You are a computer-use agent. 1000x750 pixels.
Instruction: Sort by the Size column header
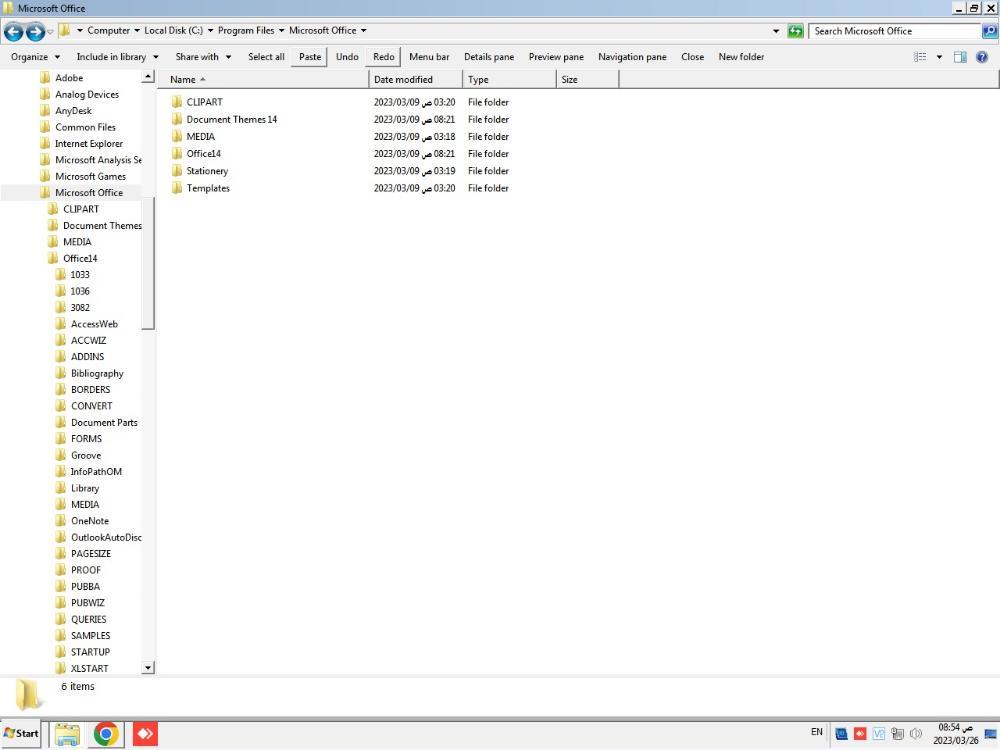pyautogui.click(x=587, y=80)
